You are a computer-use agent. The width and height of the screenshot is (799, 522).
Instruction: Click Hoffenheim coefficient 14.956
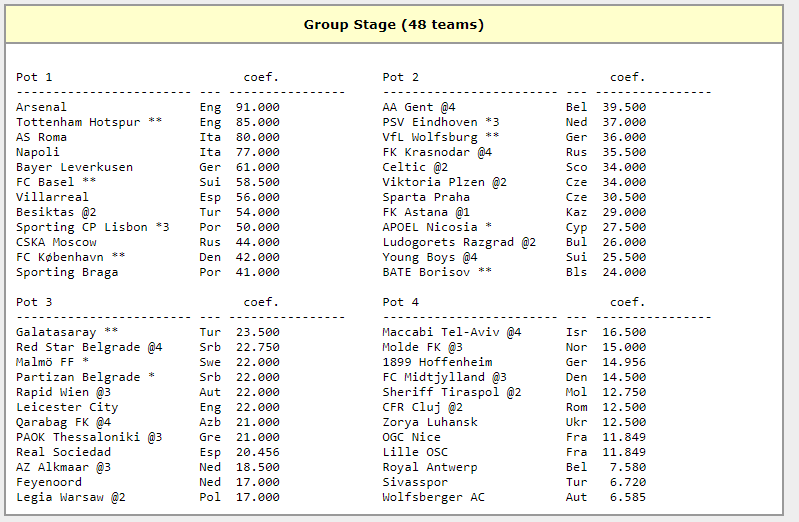[x=624, y=362]
